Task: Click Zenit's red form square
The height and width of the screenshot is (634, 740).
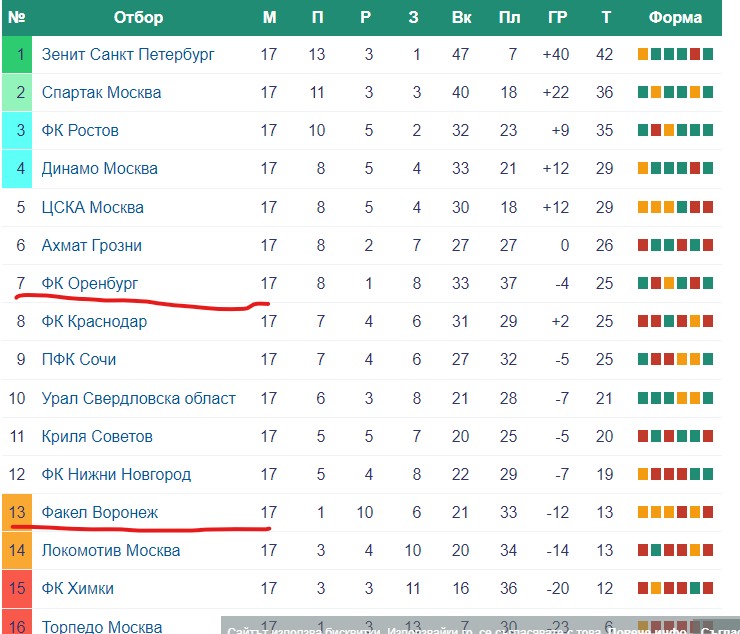Action: click(x=695, y=54)
